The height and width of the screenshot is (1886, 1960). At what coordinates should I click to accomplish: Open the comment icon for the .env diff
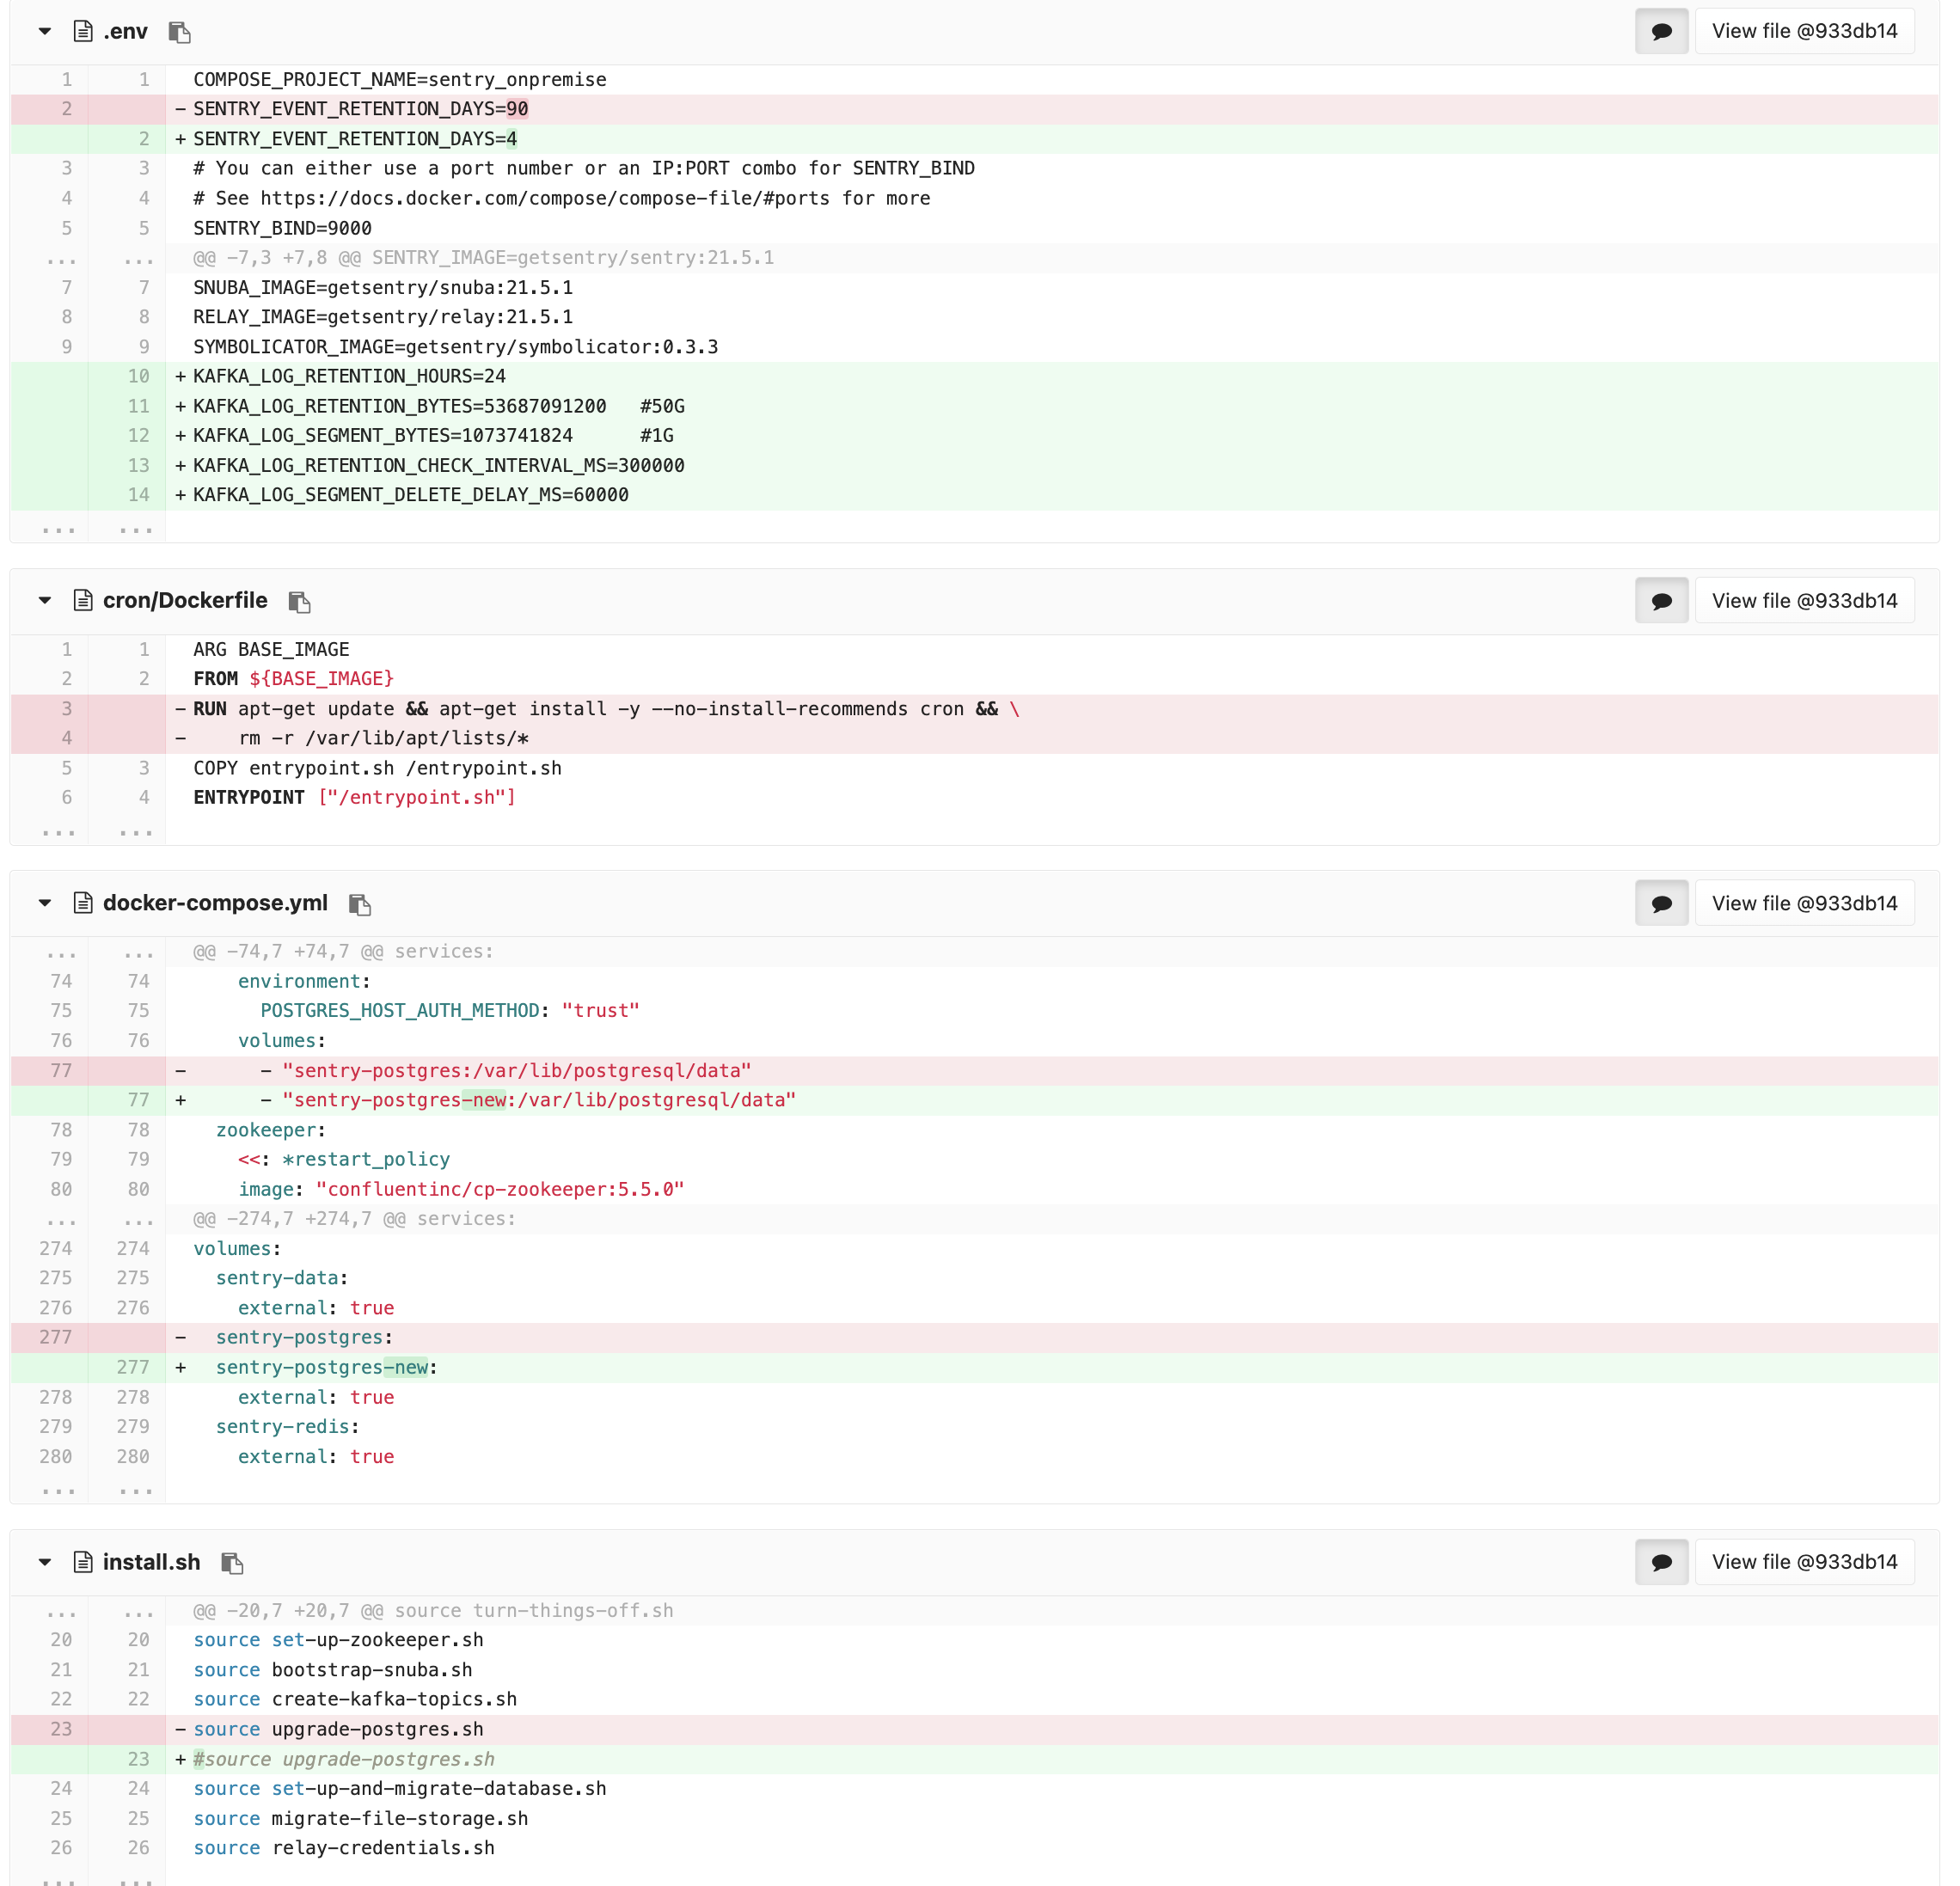pyautogui.click(x=1660, y=31)
